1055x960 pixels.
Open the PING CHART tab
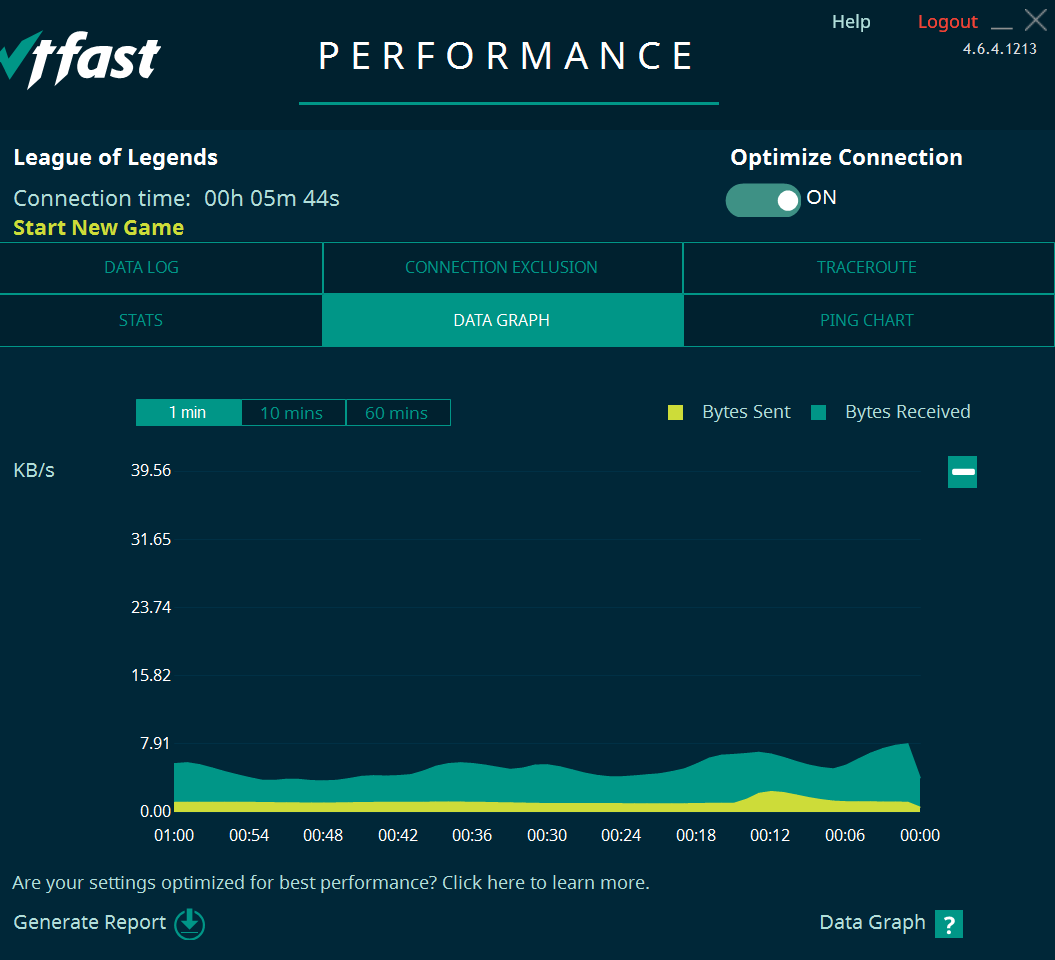(x=869, y=320)
